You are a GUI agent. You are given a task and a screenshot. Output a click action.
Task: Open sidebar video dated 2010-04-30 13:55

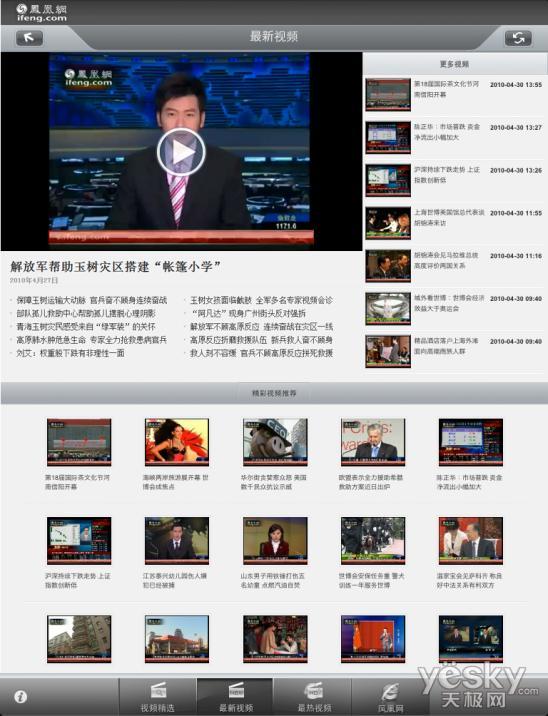(x=454, y=95)
